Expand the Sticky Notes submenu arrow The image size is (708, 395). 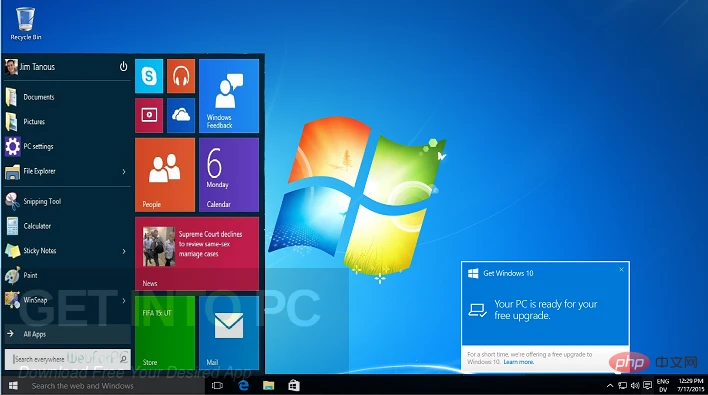[x=124, y=251]
